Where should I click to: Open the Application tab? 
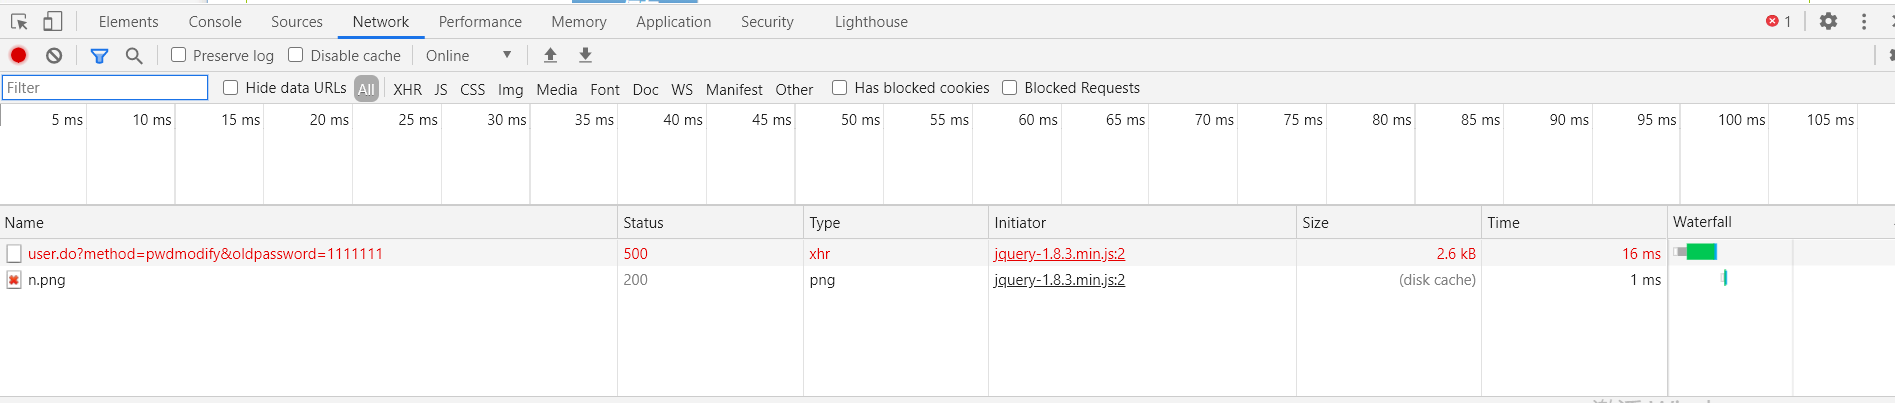[x=673, y=21]
